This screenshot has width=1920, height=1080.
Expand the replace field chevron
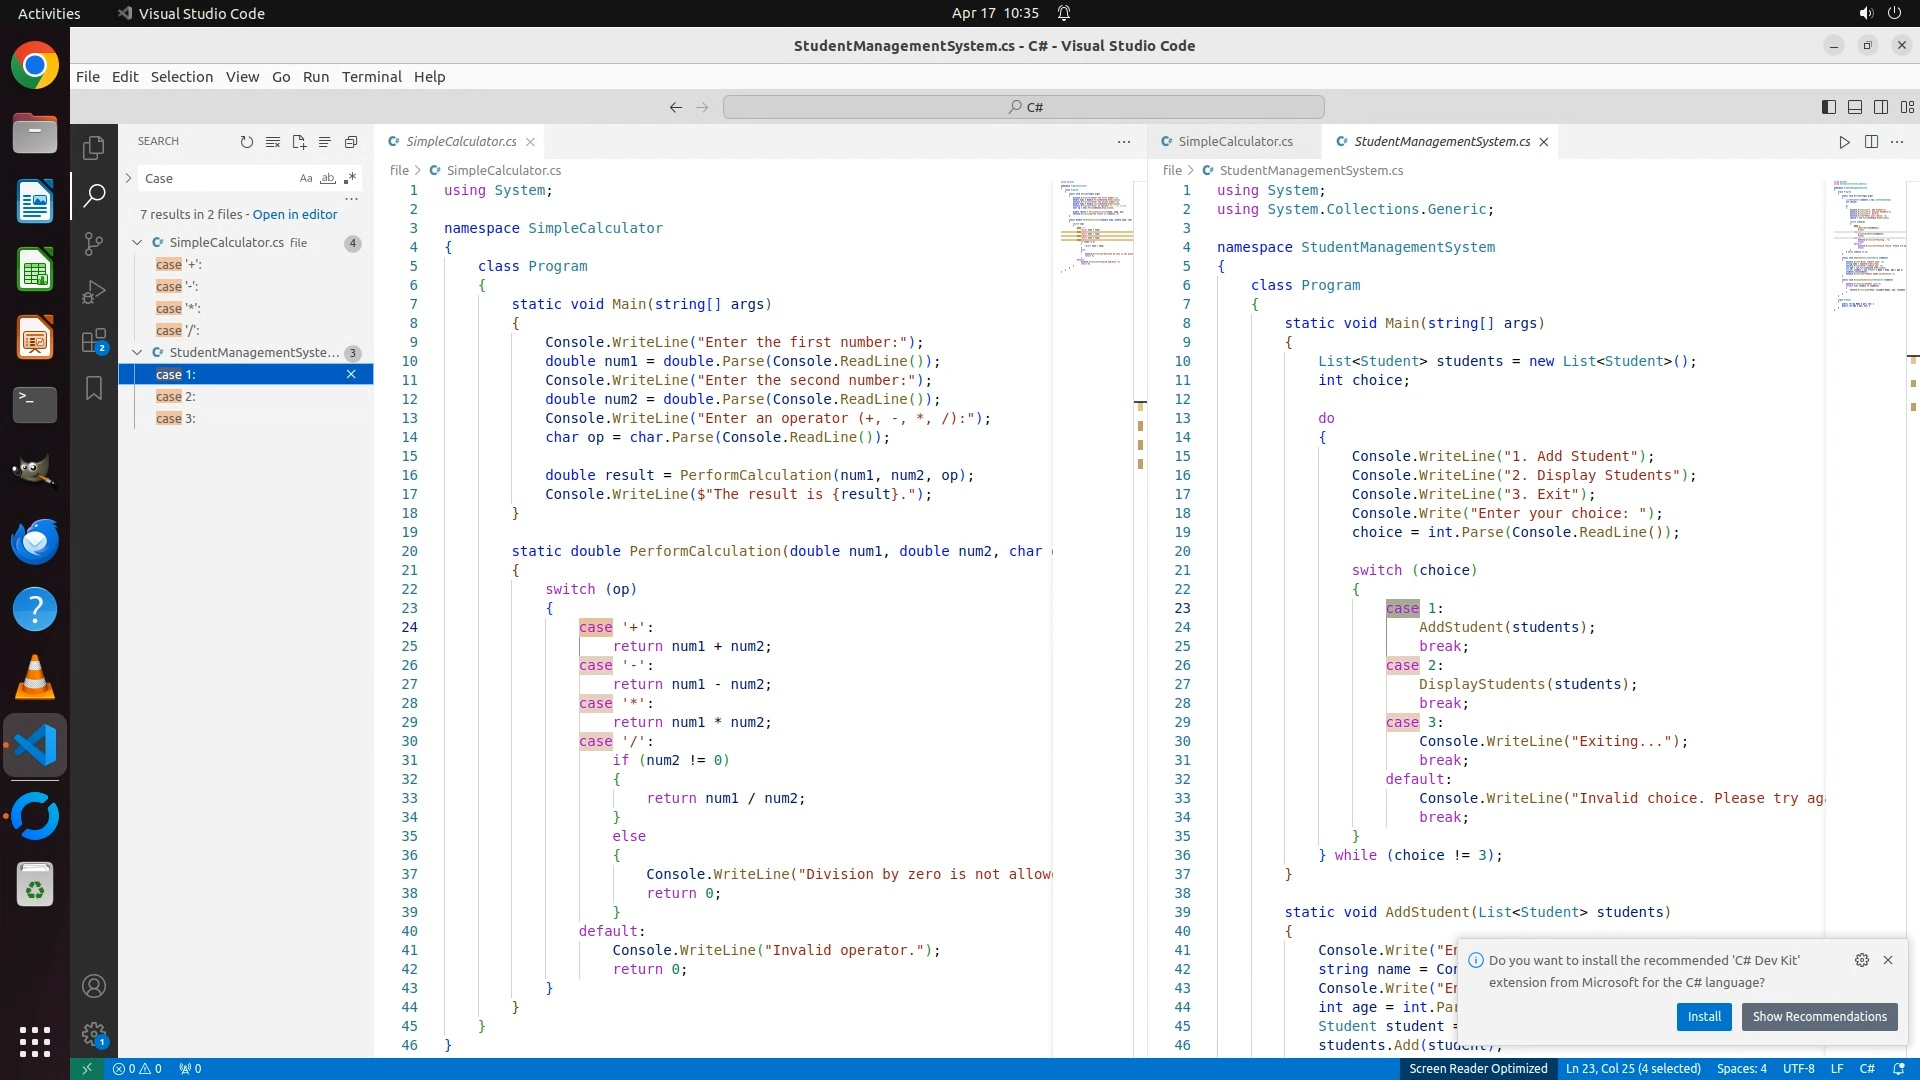point(128,178)
